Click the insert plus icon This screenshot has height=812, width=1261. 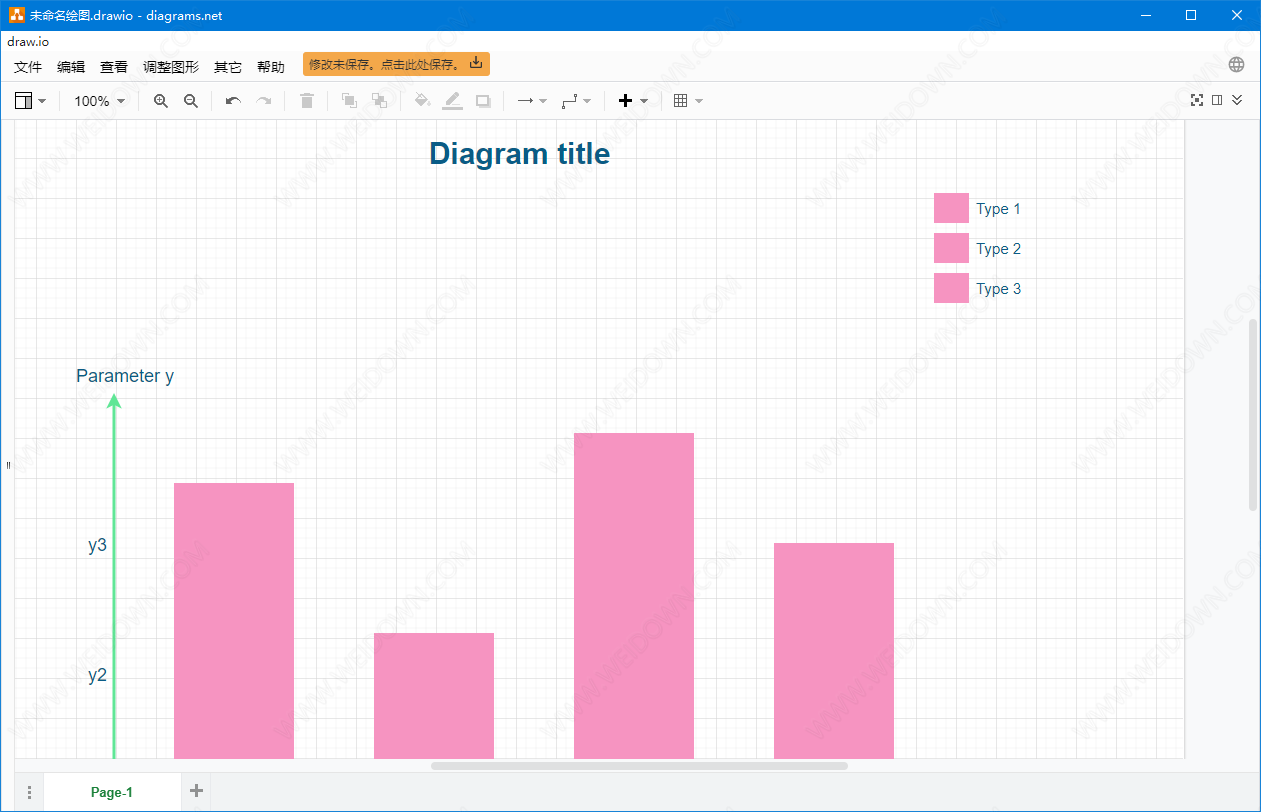point(626,101)
